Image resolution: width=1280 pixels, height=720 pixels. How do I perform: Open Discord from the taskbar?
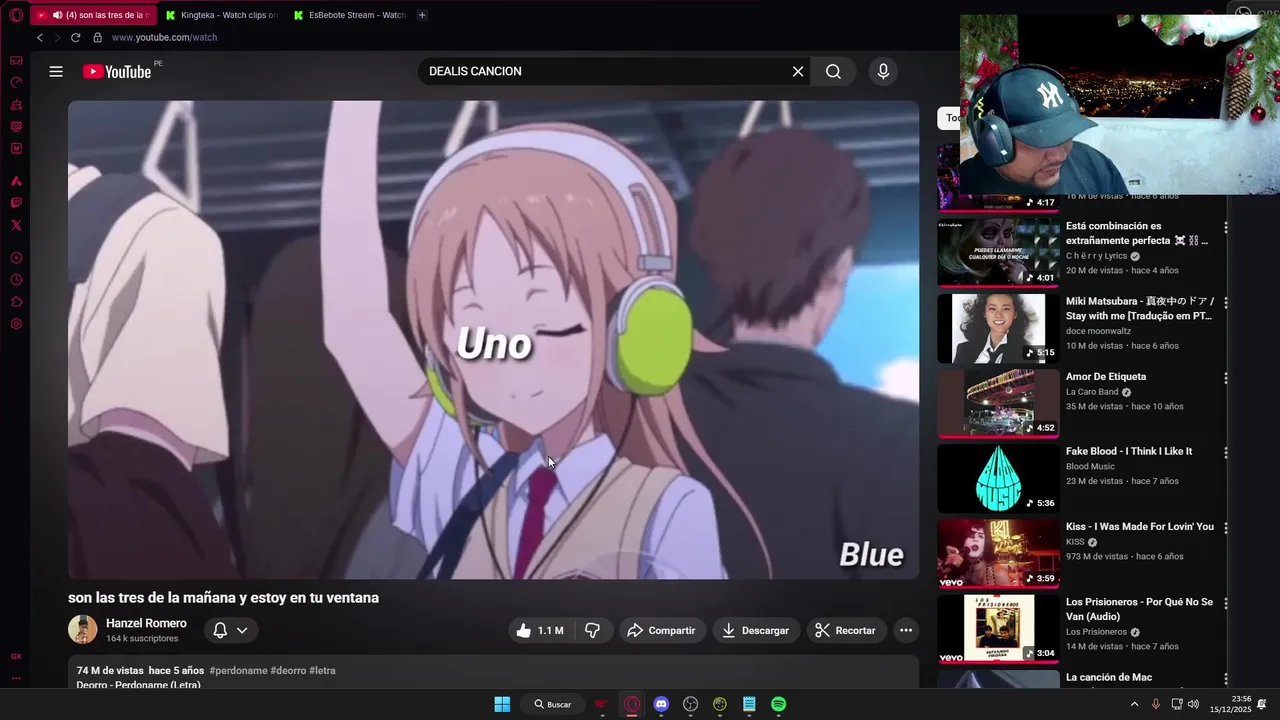661,704
